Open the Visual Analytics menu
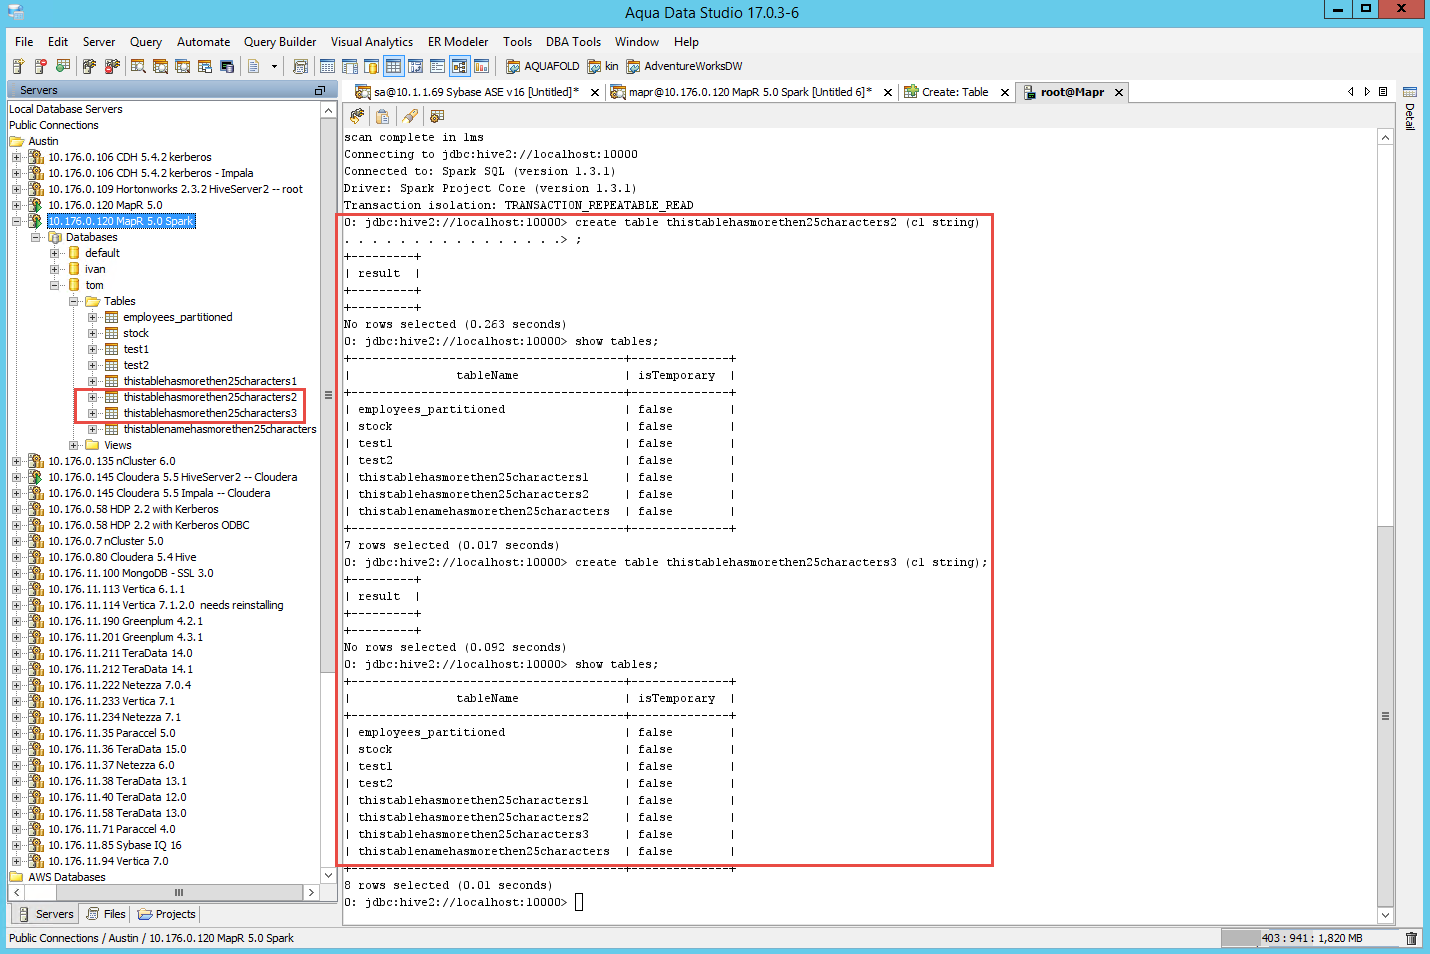This screenshot has height=954, width=1430. coord(372,42)
